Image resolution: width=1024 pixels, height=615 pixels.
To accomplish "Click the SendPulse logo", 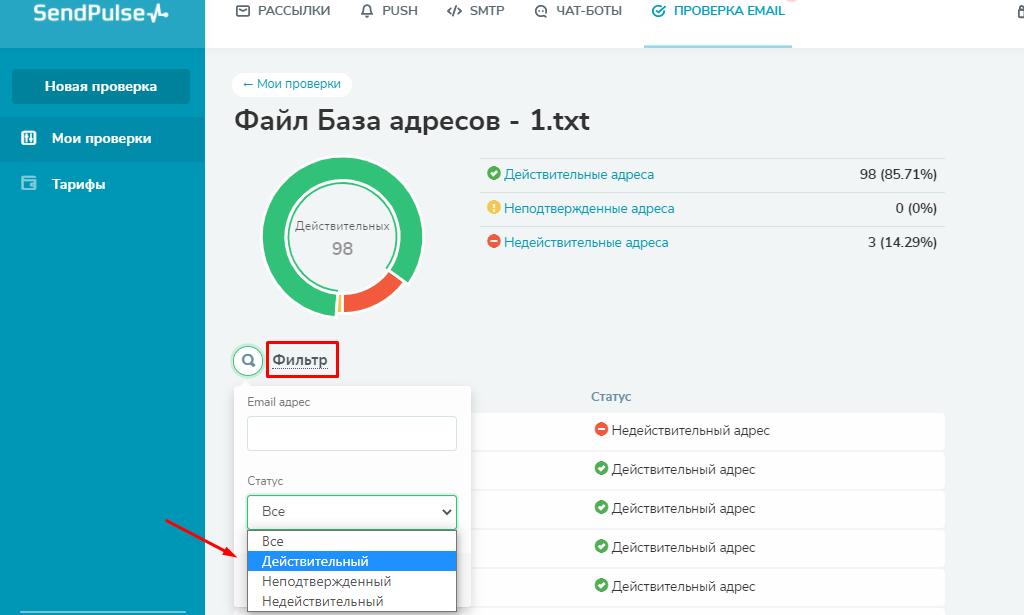I will click(x=101, y=13).
